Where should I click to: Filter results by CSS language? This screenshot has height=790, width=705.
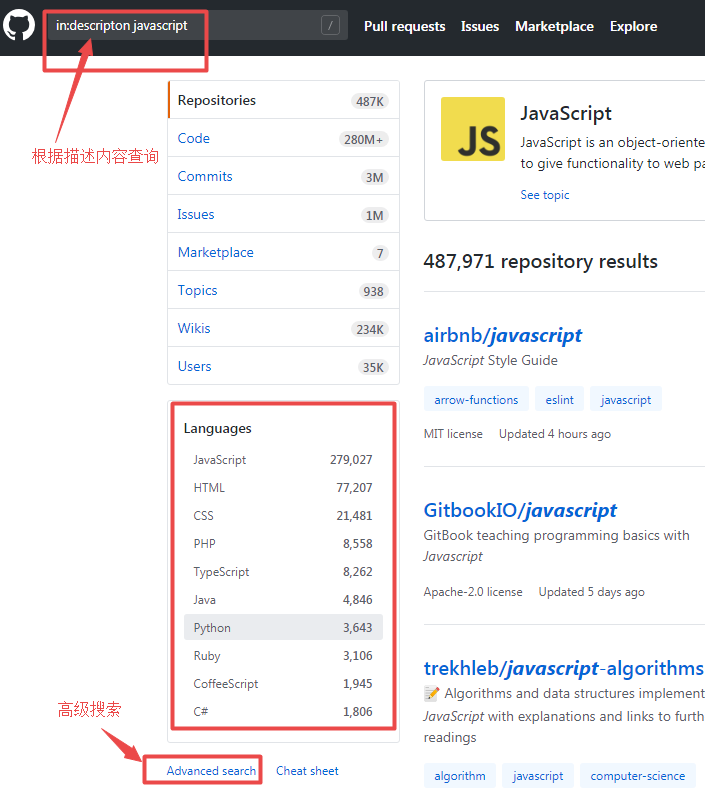(x=283, y=515)
